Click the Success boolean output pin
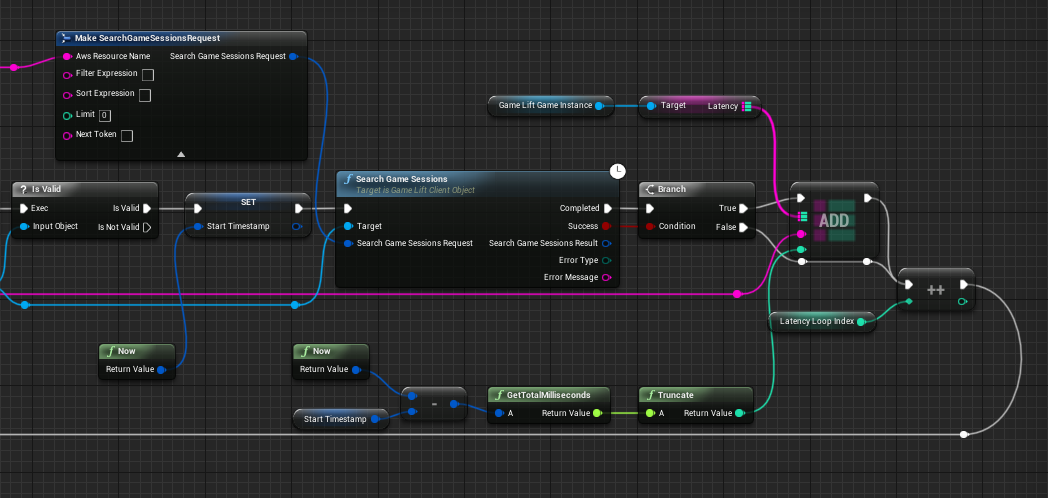This screenshot has height=498, width=1048. point(606,226)
